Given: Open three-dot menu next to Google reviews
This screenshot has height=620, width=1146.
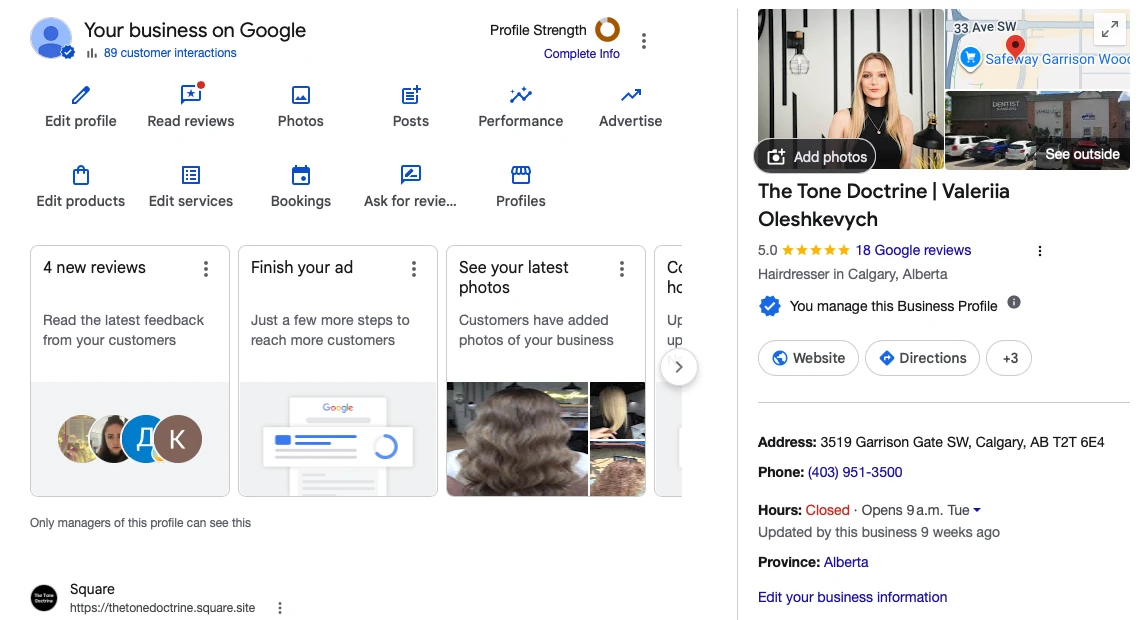Looking at the screenshot, I should tap(1039, 251).
